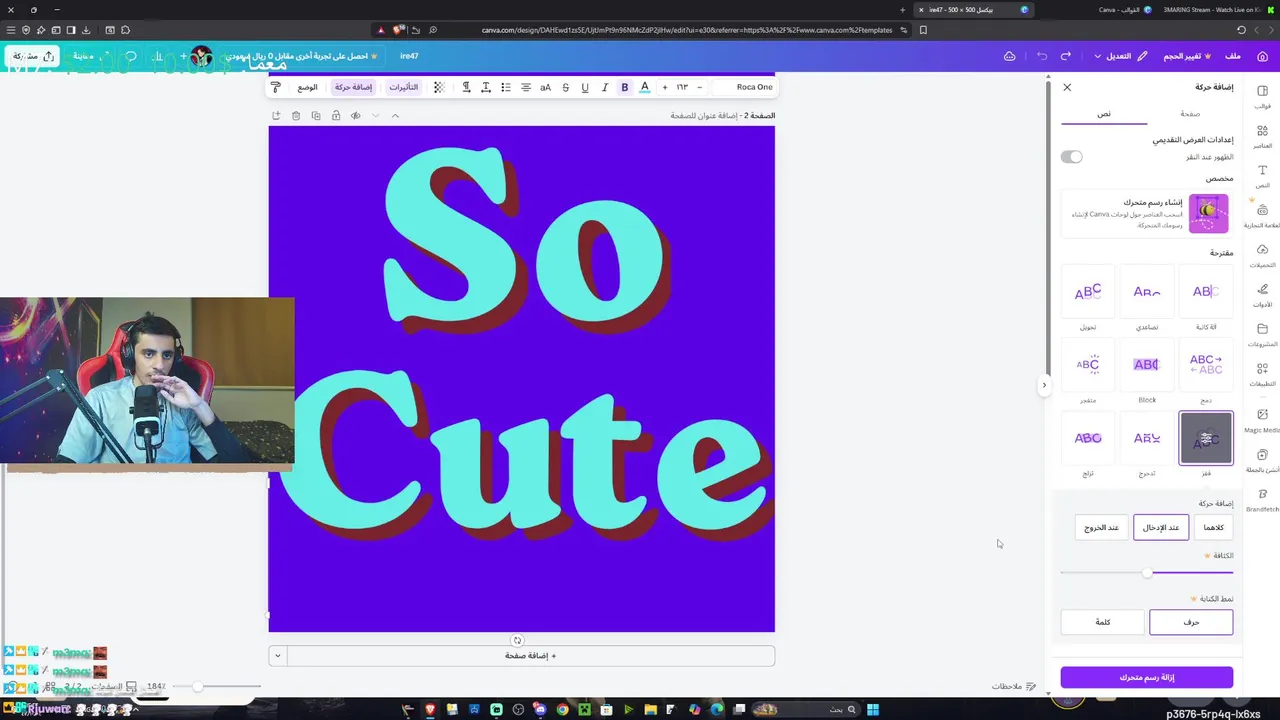The width and height of the screenshot is (1280, 720).
Task: Open the Uploads (التحميلات) sidebar panel
Action: (x=1262, y=255)
